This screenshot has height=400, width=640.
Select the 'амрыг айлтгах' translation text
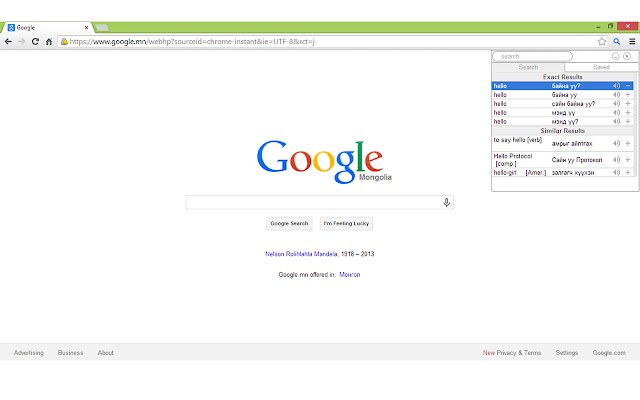[572, 144]
